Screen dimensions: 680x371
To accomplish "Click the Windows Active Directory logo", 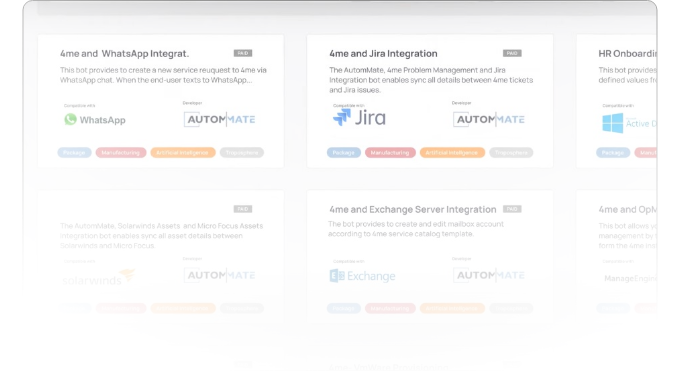I will [x=630, y=123].
